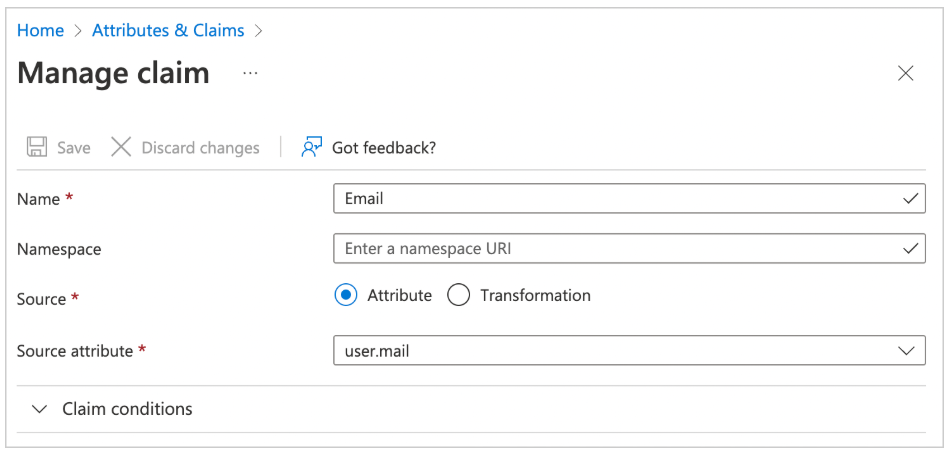Navigate to Attributes & Claims breadcrumb
The height and width of the screenshot is (453, 948).
(168, 31)
